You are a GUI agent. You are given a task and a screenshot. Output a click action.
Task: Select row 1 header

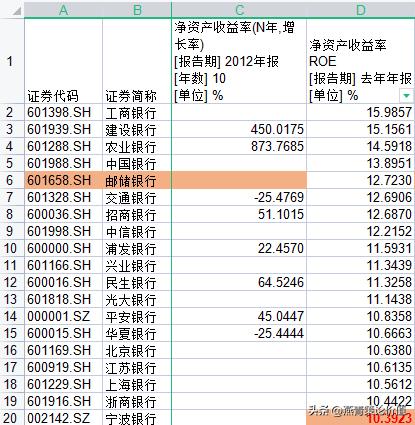pyautogui.click(x=12, y=61)
